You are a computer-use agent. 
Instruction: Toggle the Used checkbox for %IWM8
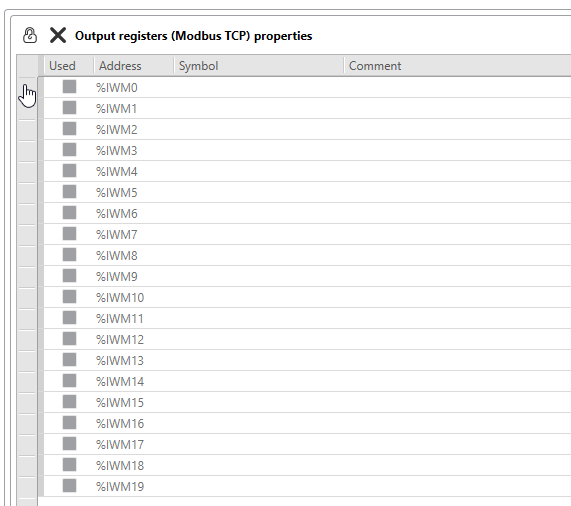(69, 255)
